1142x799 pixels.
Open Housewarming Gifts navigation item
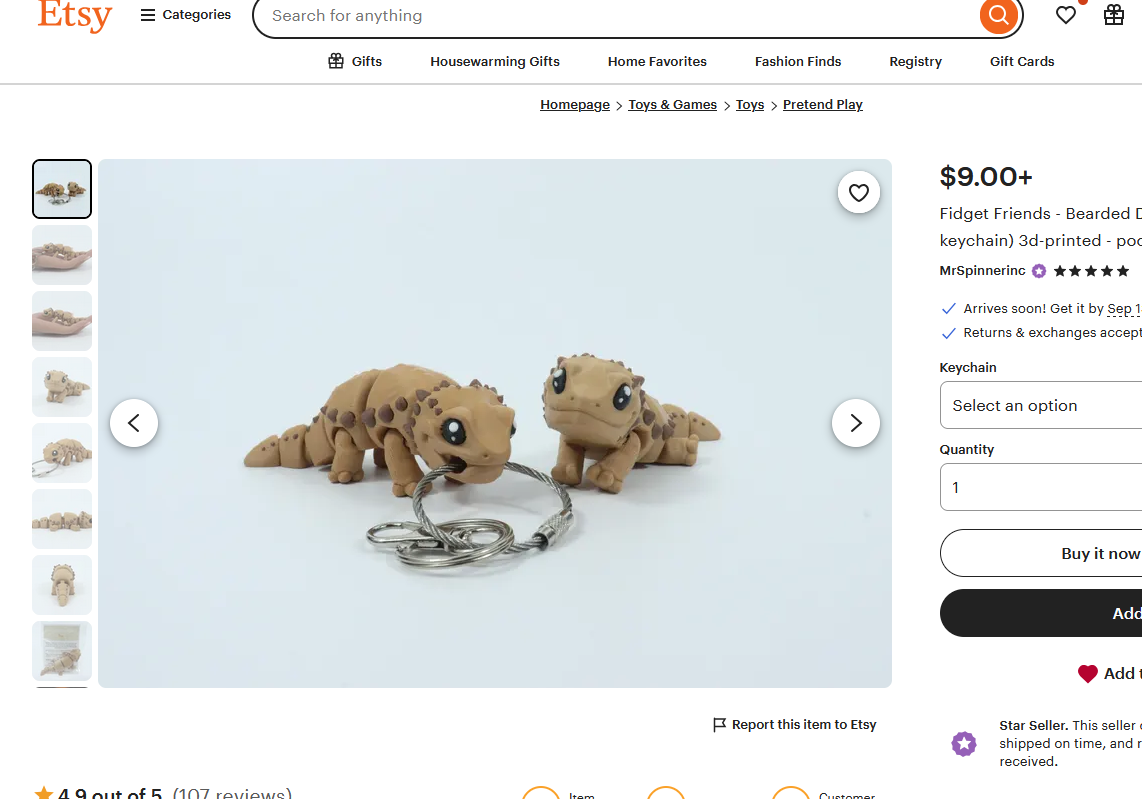(x=495, y=62)
